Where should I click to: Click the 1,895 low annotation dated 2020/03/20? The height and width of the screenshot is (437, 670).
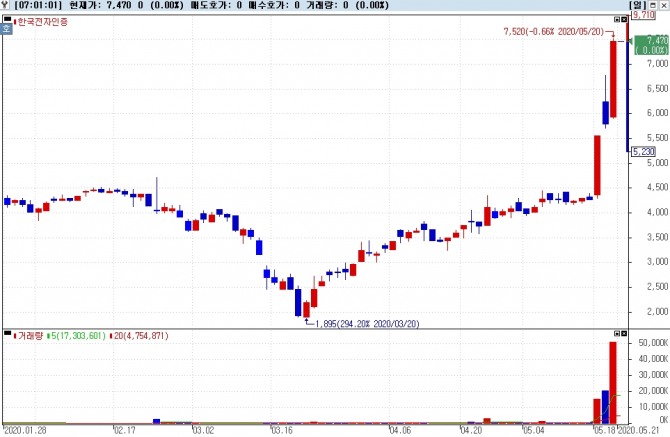coord(367,324)
